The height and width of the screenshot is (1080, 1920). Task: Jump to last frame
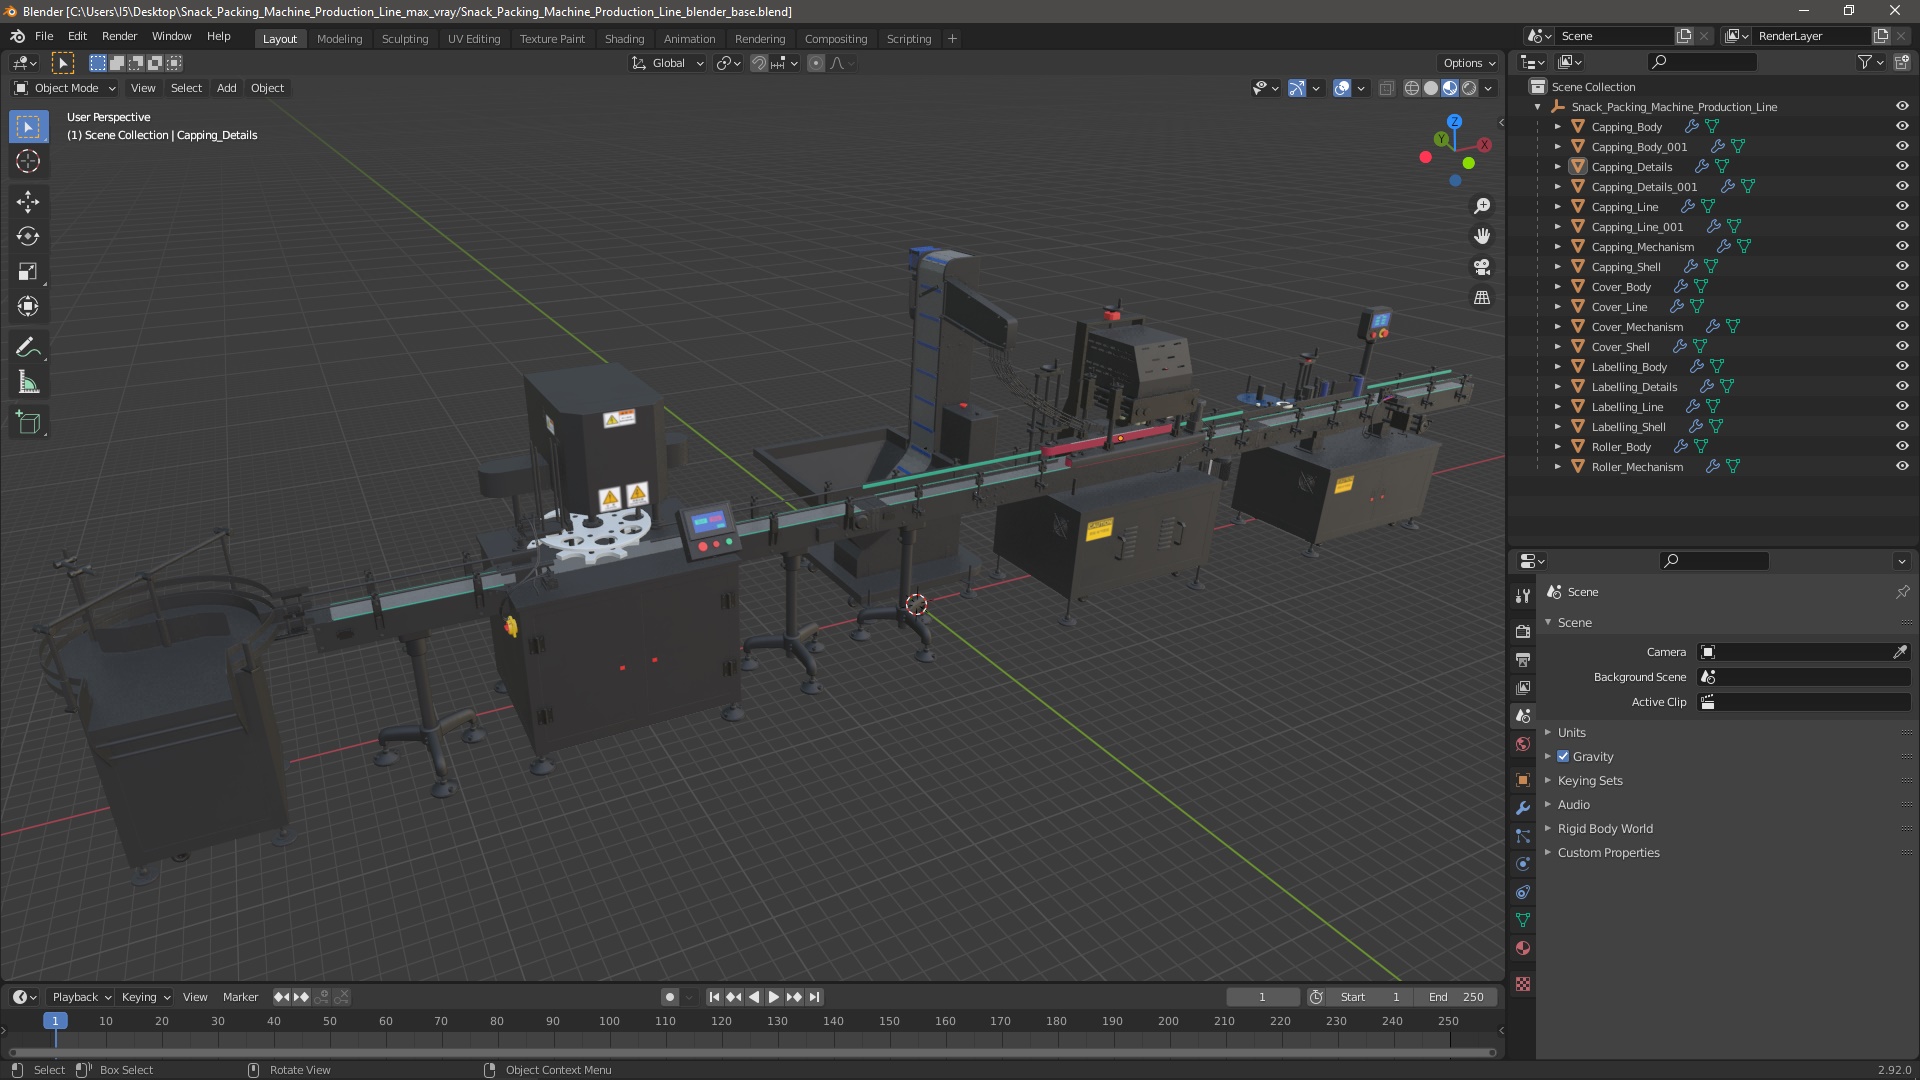coord(814,997)
